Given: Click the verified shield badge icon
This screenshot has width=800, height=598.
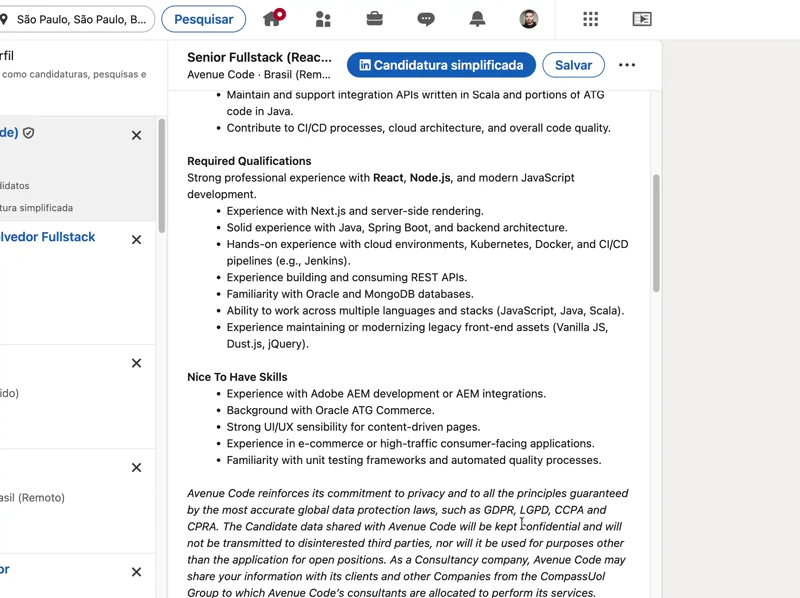Looking at the screenshot, I should pyautogui.click(x=29, y=133).
